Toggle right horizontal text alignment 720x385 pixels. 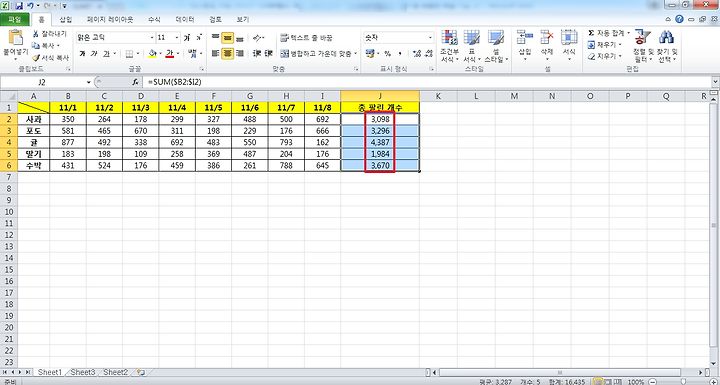[x=239, y=54]
